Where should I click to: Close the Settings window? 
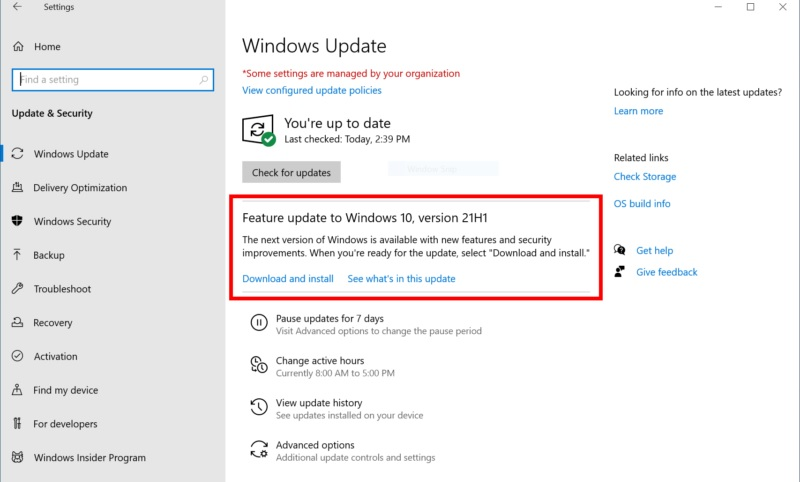click(x=783, y=7)
